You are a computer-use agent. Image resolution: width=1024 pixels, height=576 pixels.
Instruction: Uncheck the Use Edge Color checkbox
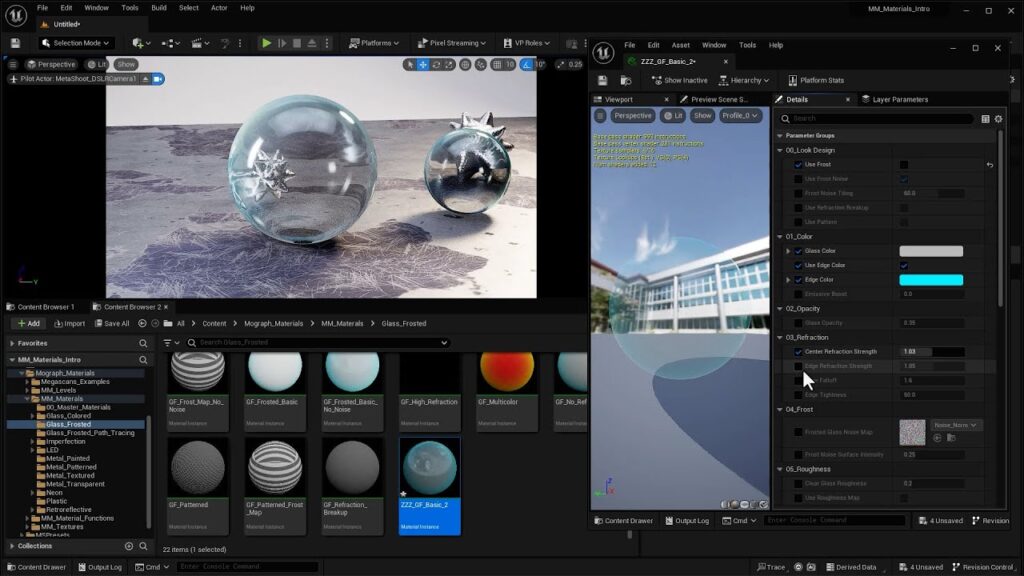(x=903, y=266)
